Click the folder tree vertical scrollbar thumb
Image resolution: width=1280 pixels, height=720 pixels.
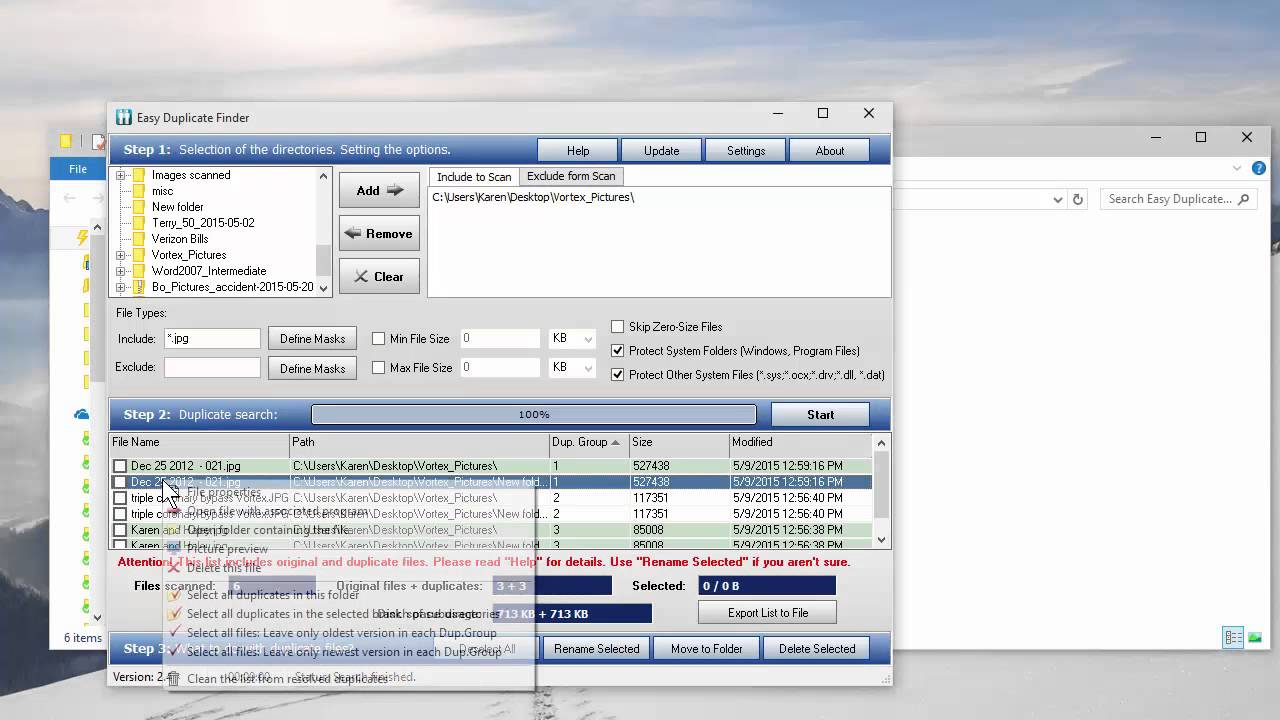click(x=323, y=259)
